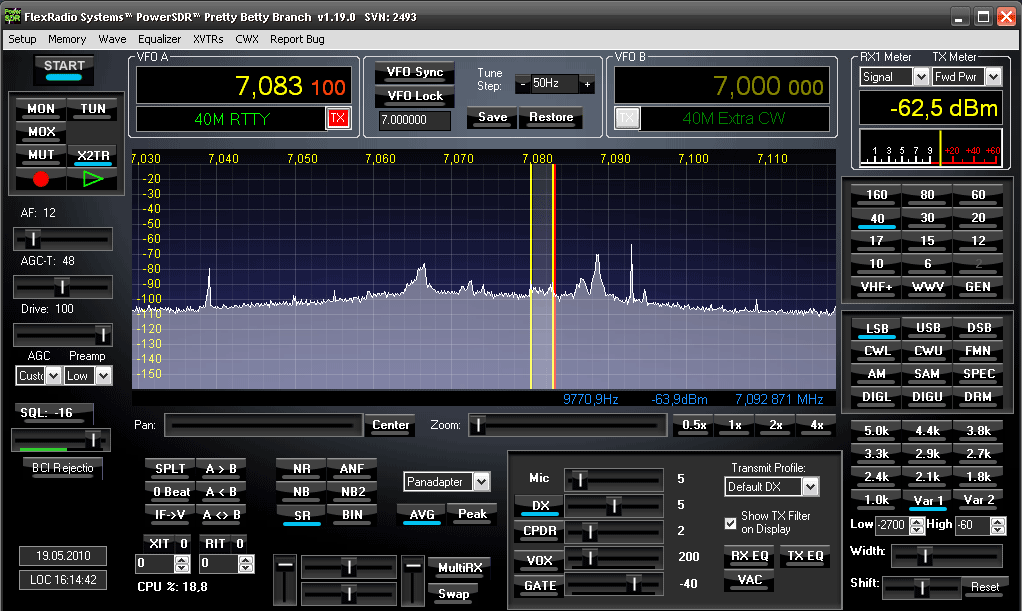Increment the XIT spinner up arrow
The height and width of the screenshot is (611, 1022).
pyautogui.click(x=182, y=559)
